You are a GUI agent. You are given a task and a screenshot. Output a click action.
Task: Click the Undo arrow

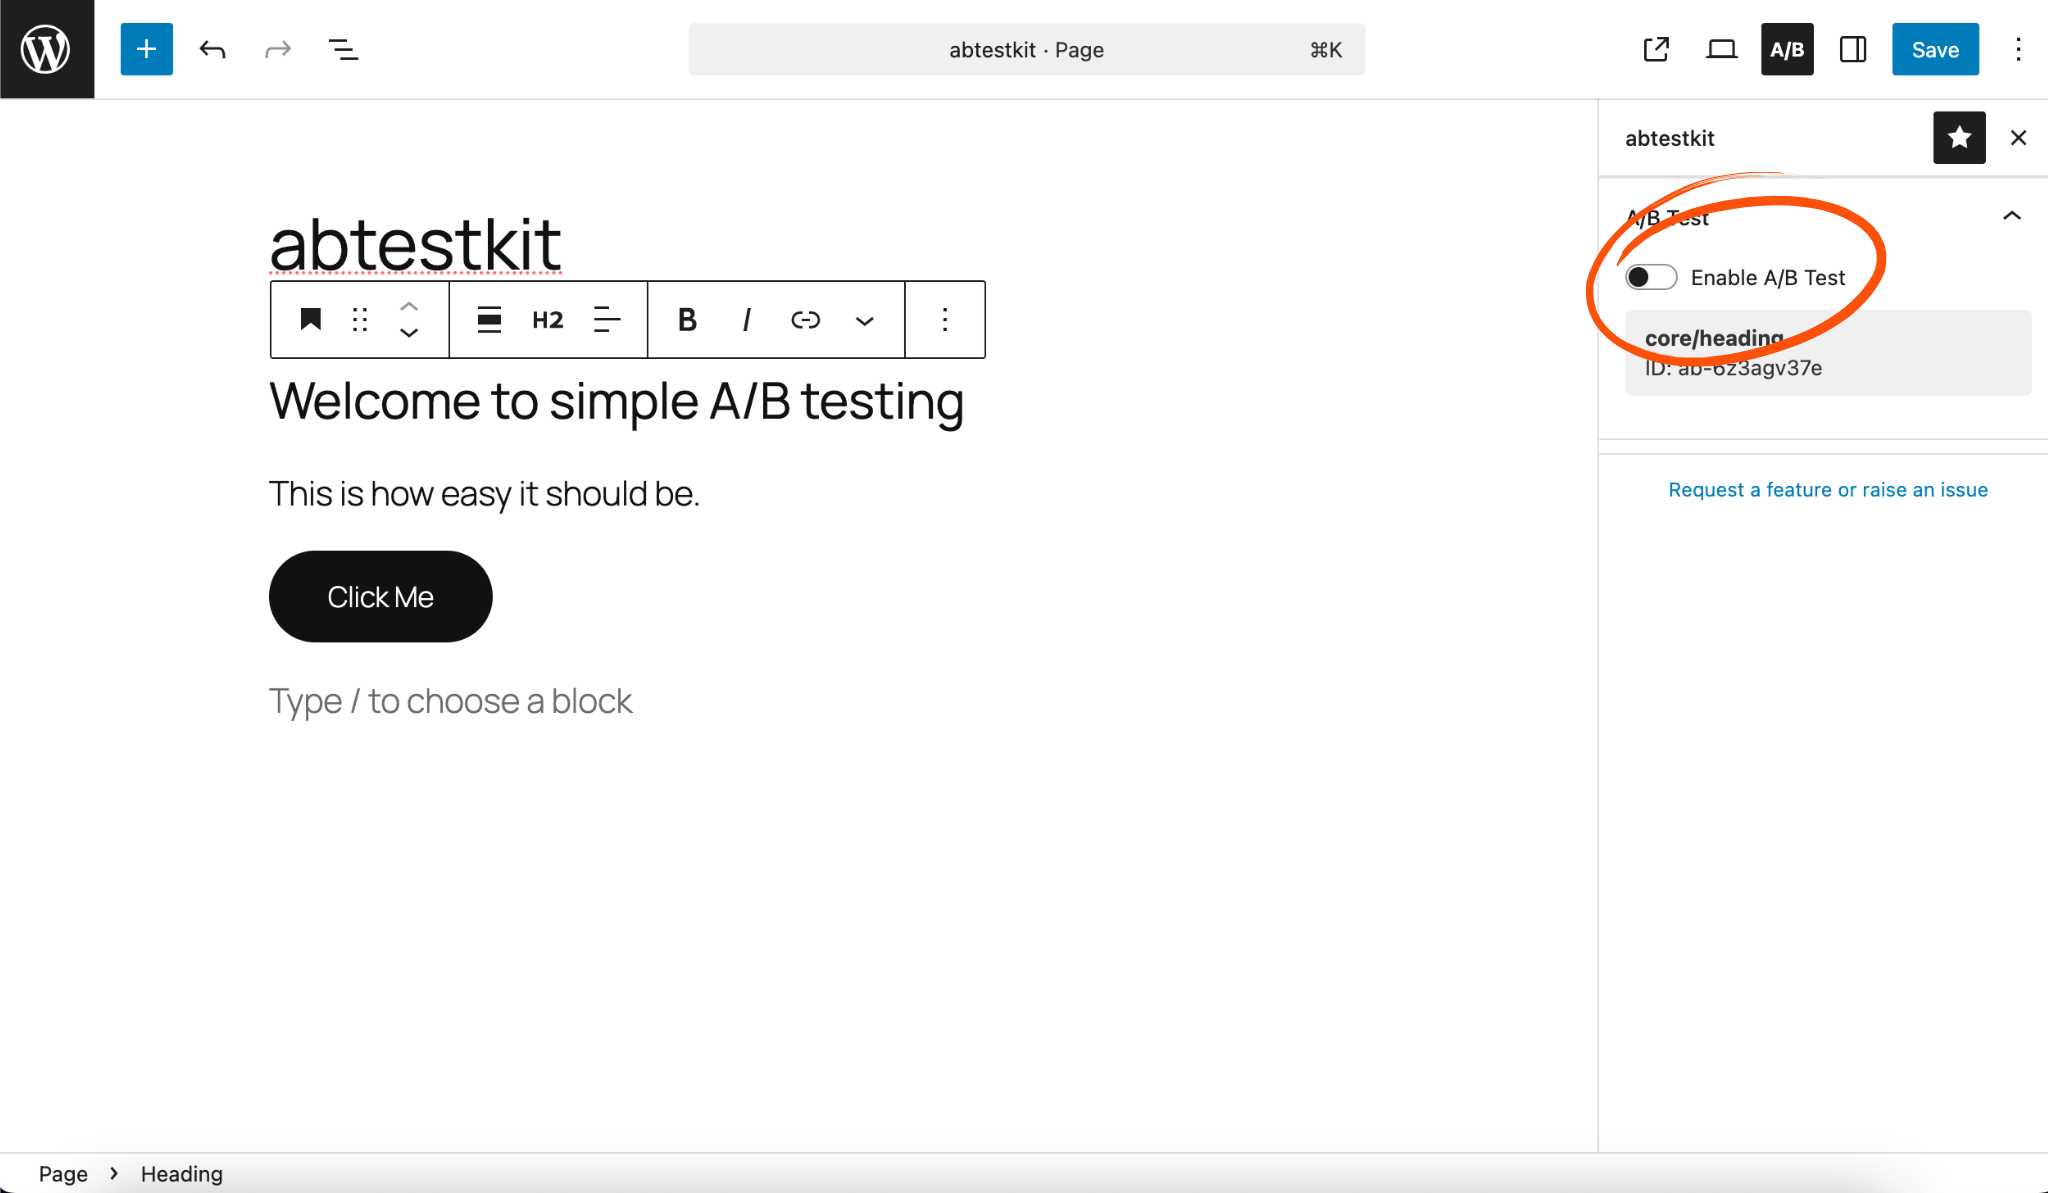[x=212, y=49]
